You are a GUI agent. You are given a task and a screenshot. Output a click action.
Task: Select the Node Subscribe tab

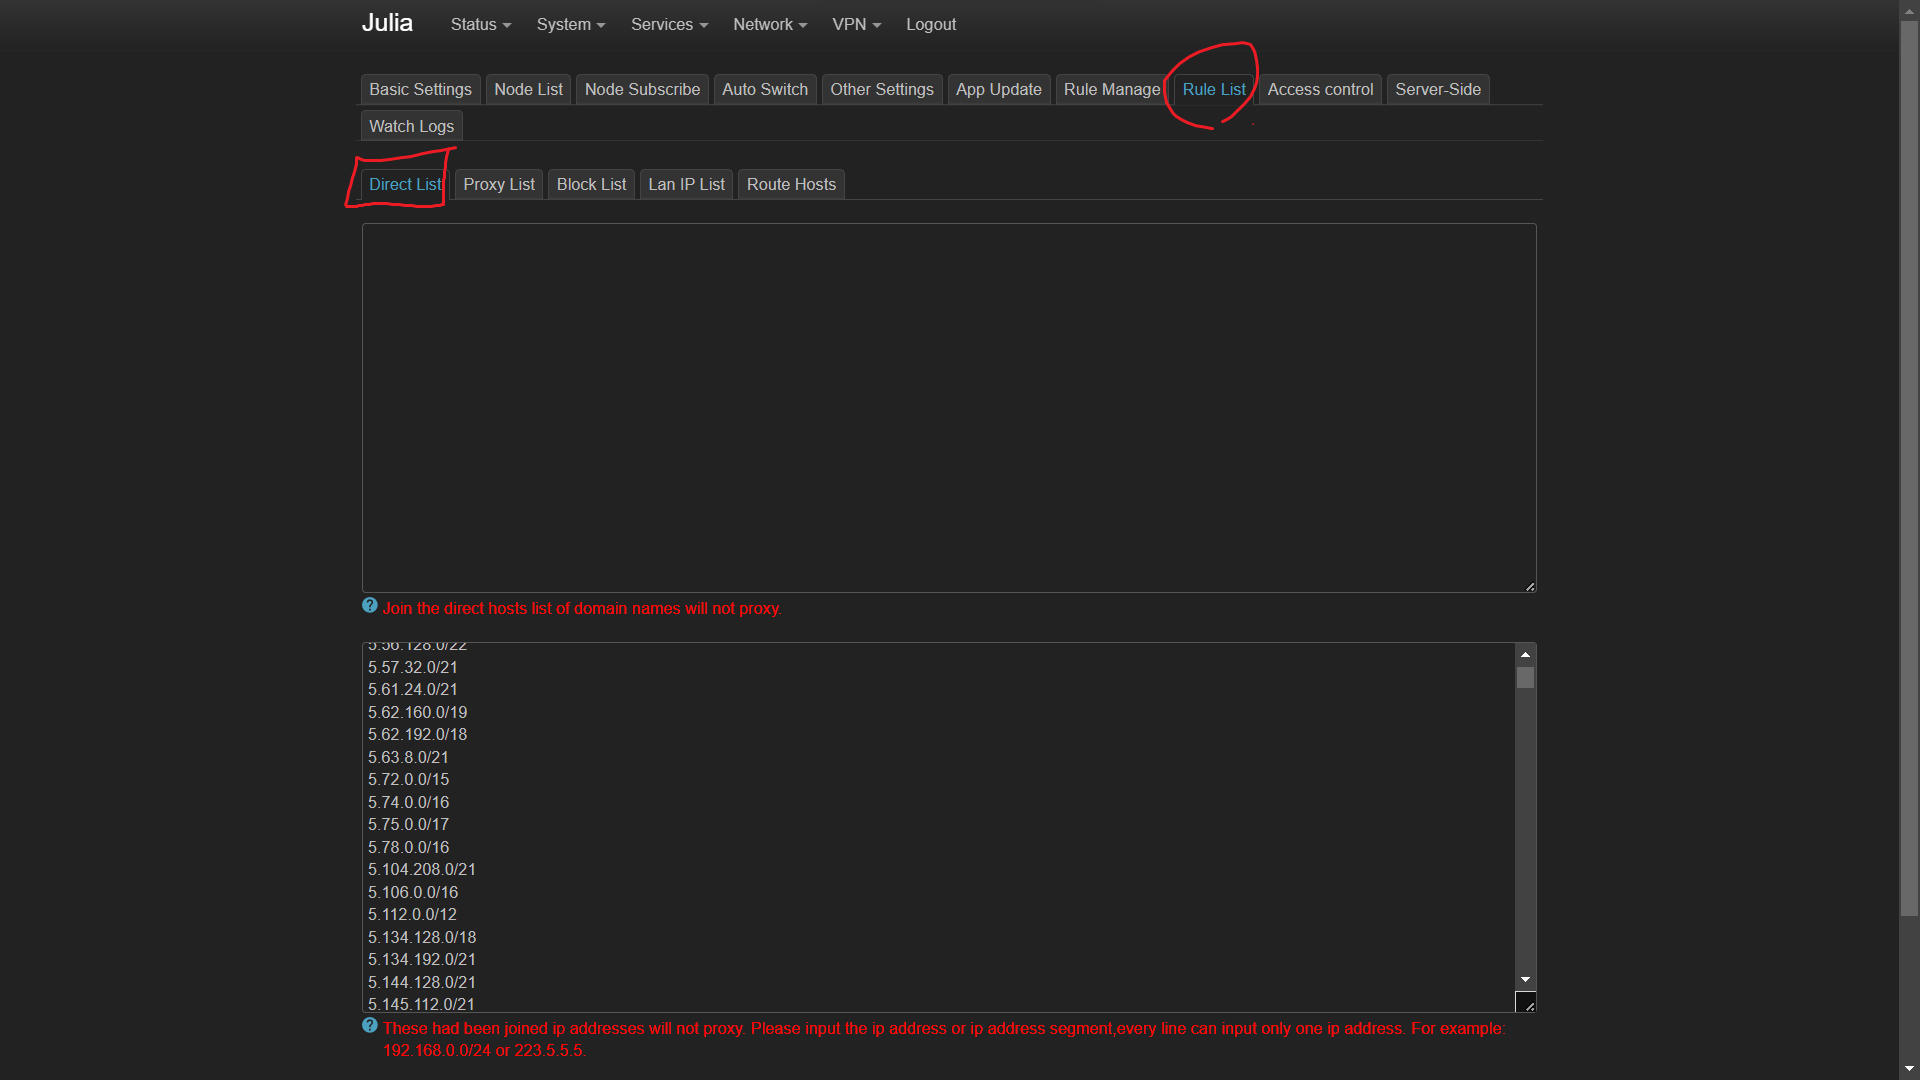click(x=642, y=90)
